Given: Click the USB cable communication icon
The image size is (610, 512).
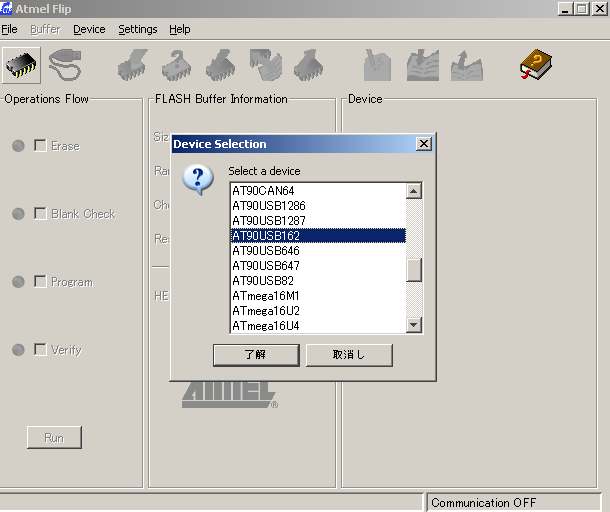Looking at the screenshot, I should pos(65,65).
